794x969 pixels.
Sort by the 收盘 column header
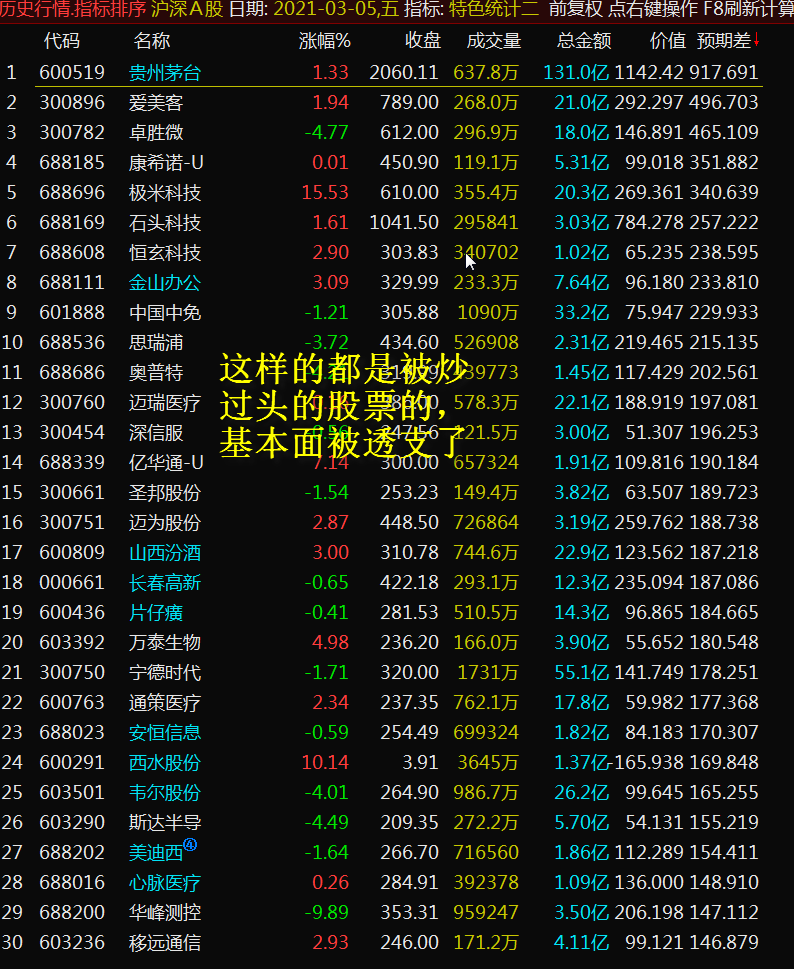click(x=423, y=41)
